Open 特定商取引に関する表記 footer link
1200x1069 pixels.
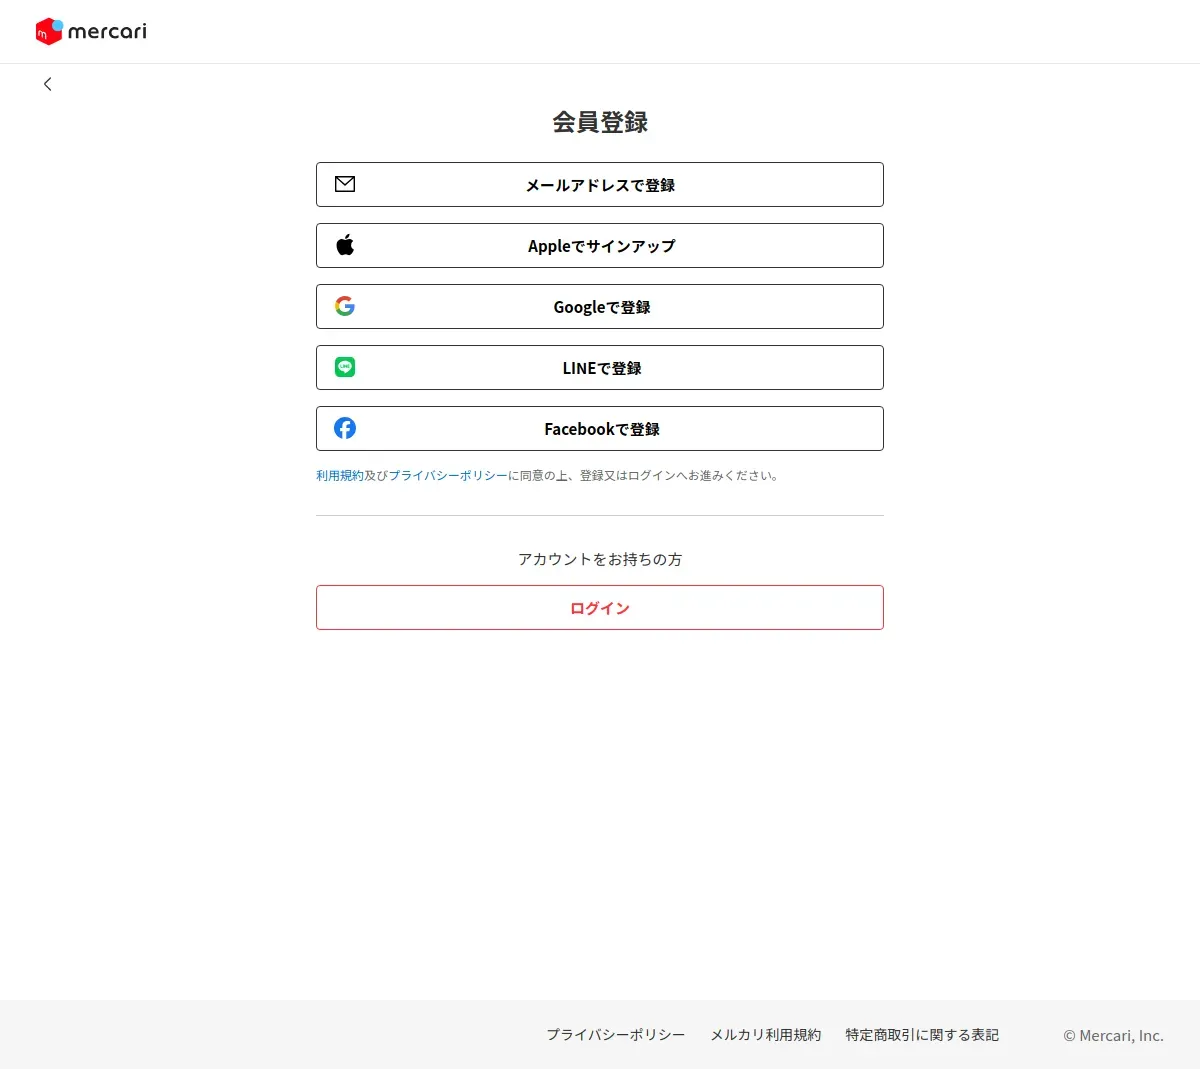tap(922, 1035)
